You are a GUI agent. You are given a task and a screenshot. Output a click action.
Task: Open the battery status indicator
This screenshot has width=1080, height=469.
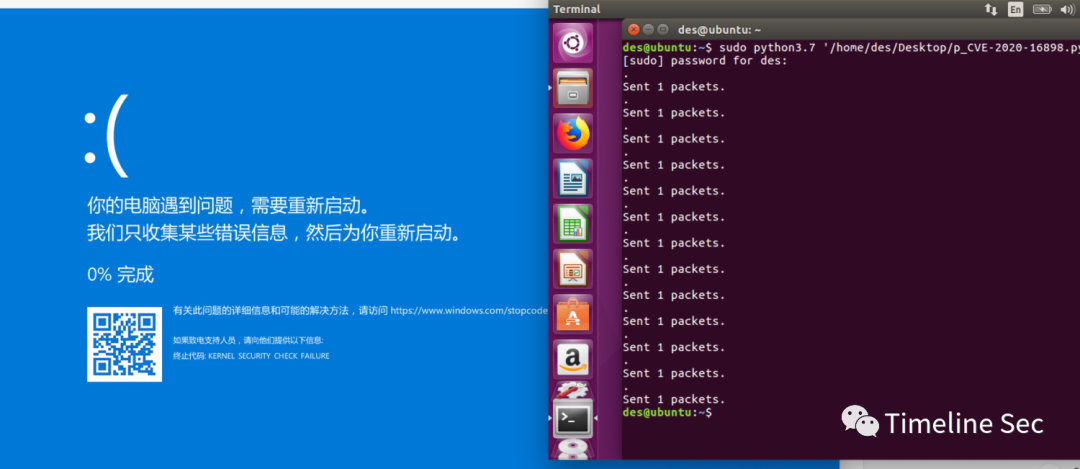[x=1042, y=9]
